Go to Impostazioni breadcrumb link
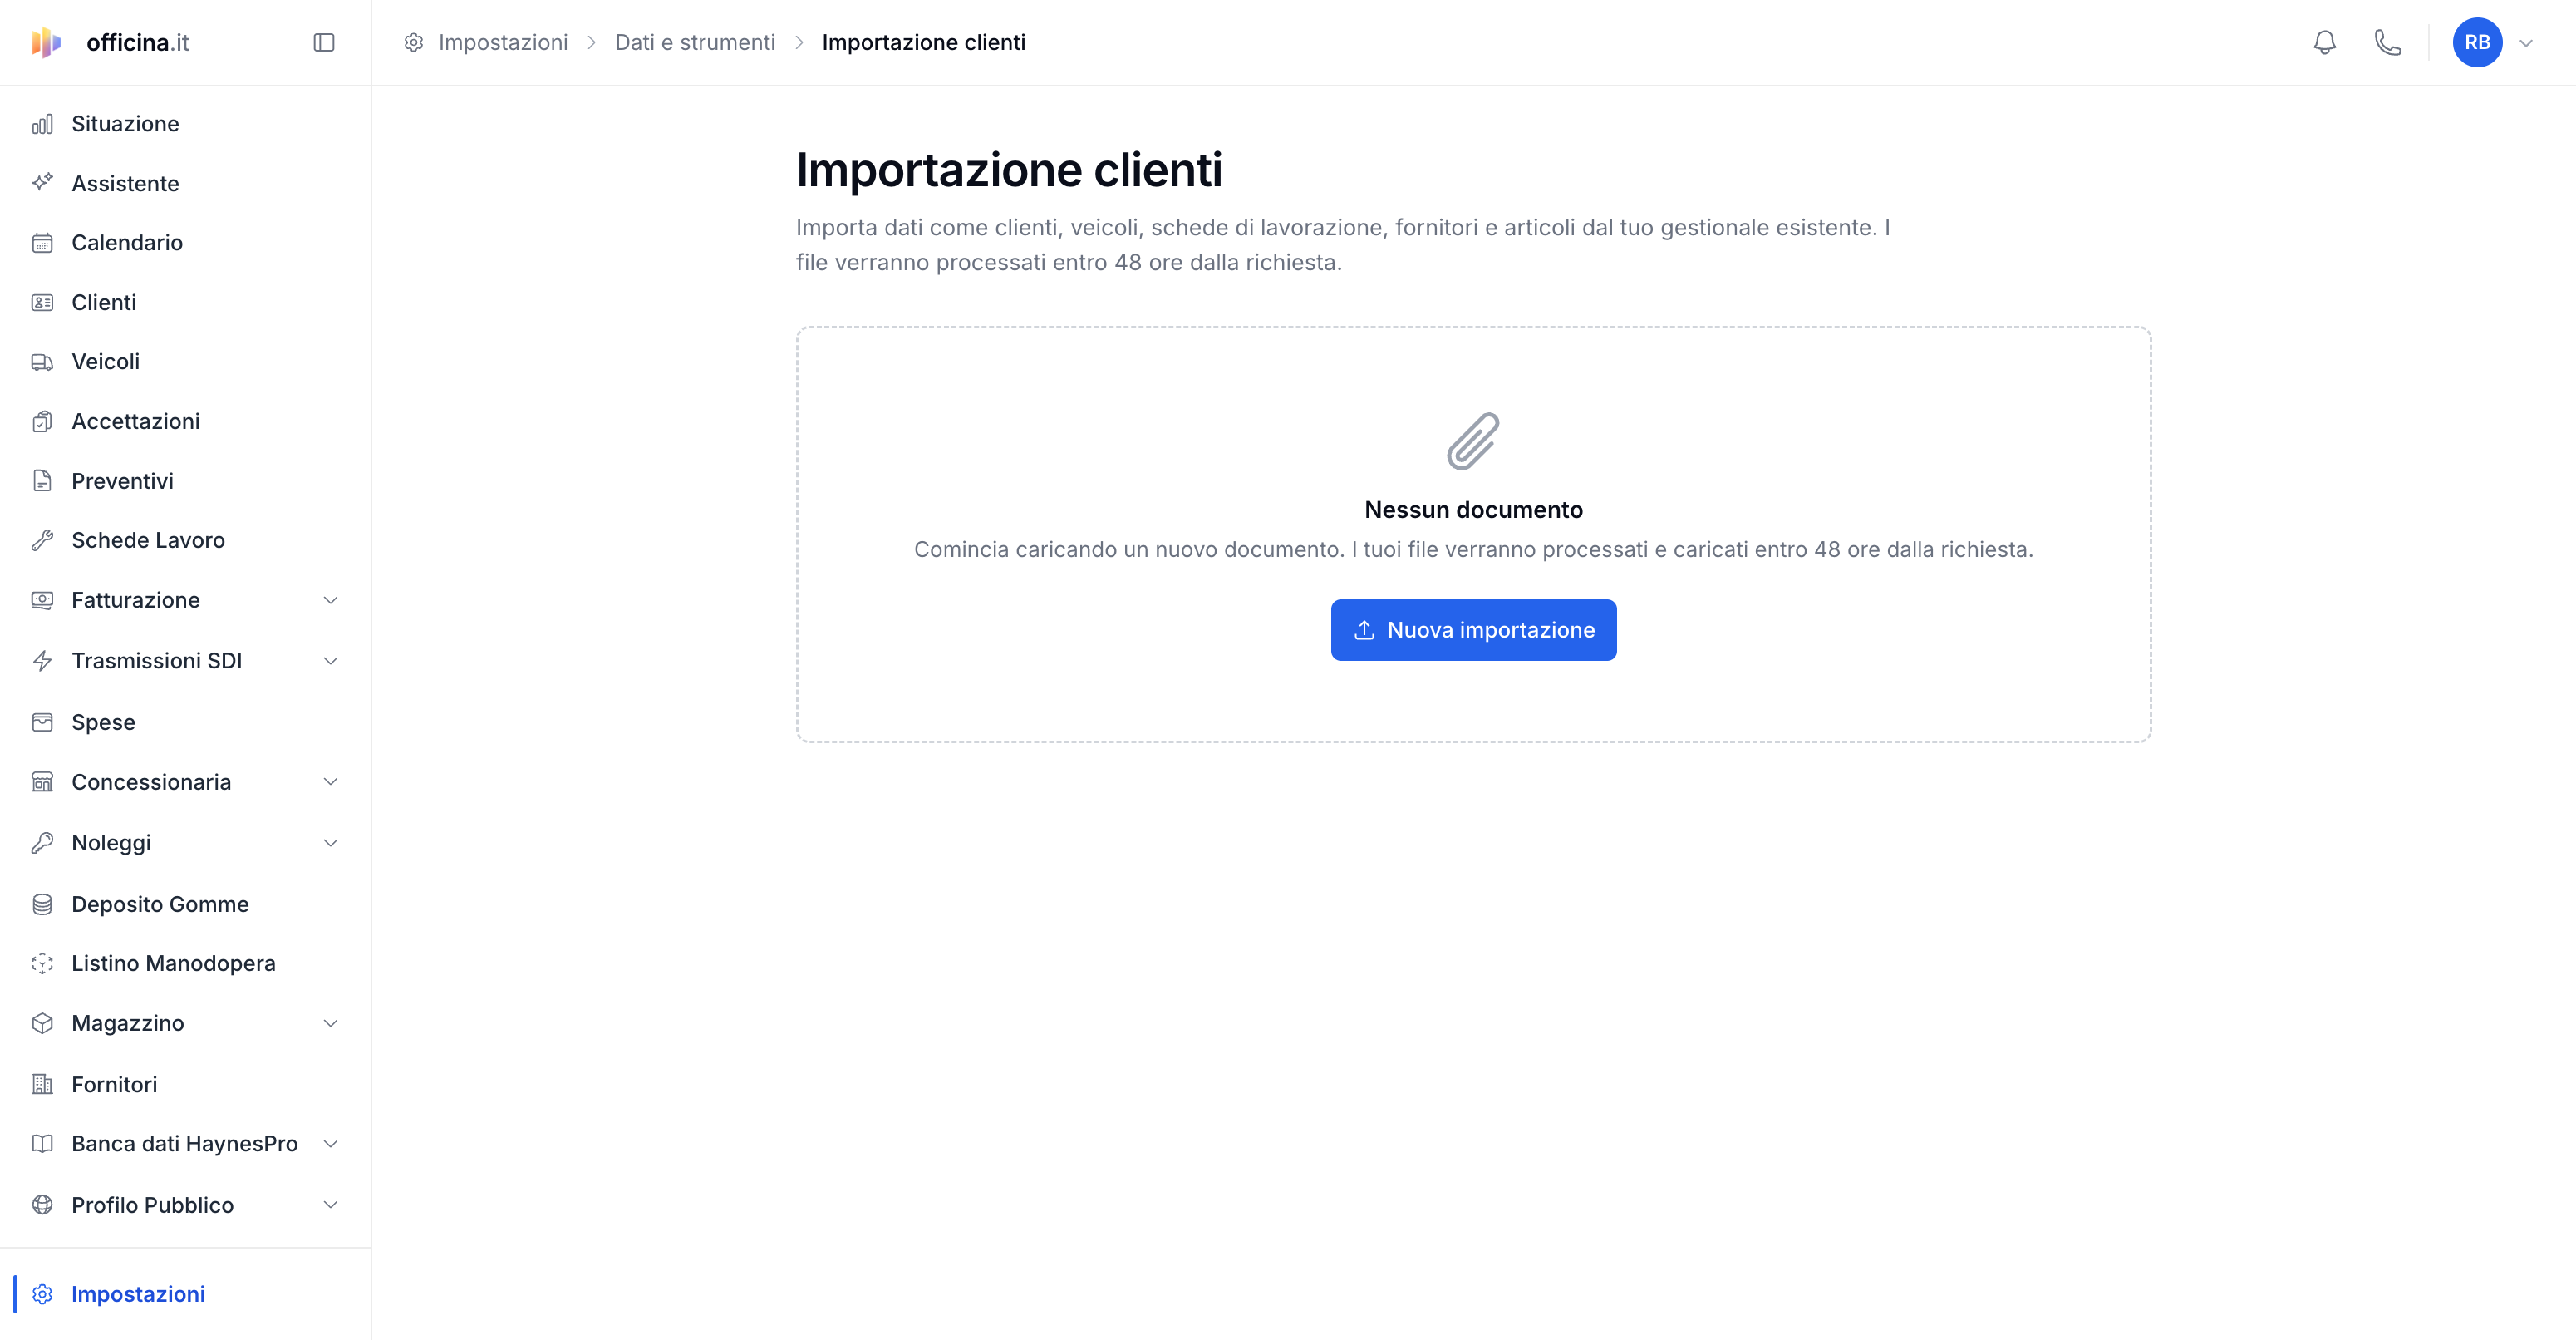This screenshot has width=2576, height=1340. [503, 42]
